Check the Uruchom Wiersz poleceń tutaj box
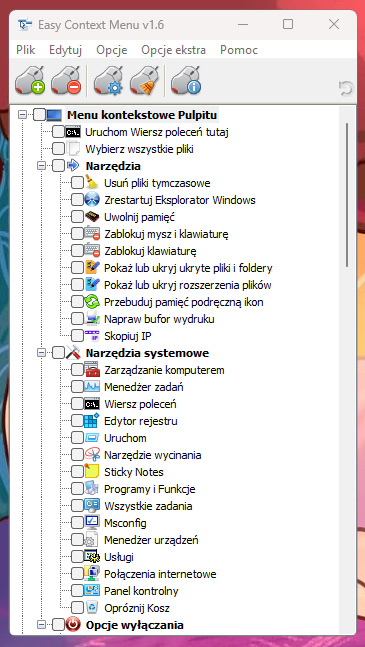The image size is (365, 647). tap(59, 132)
